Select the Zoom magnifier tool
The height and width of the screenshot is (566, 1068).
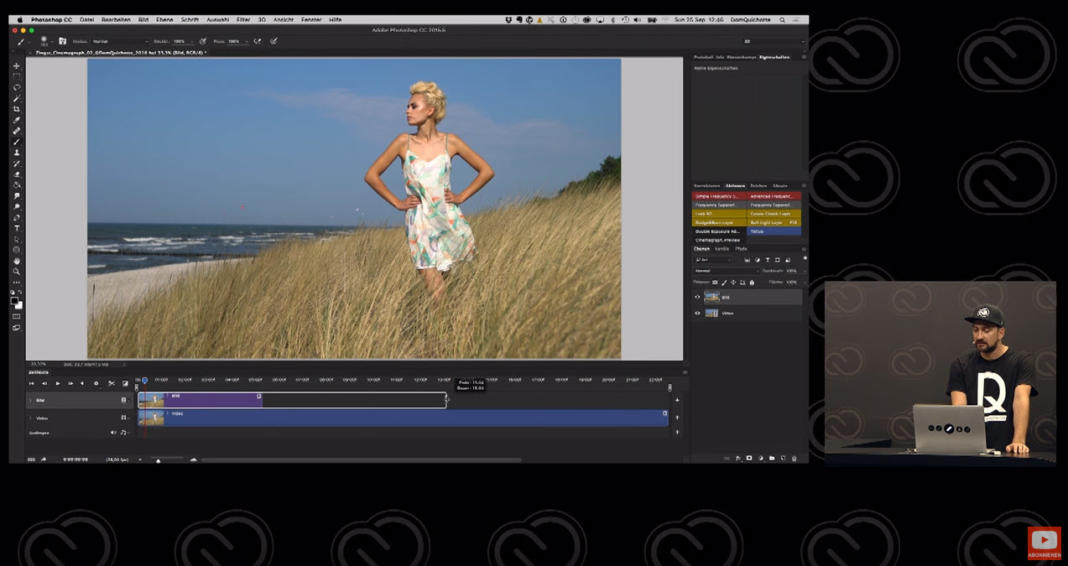point(16,271)
